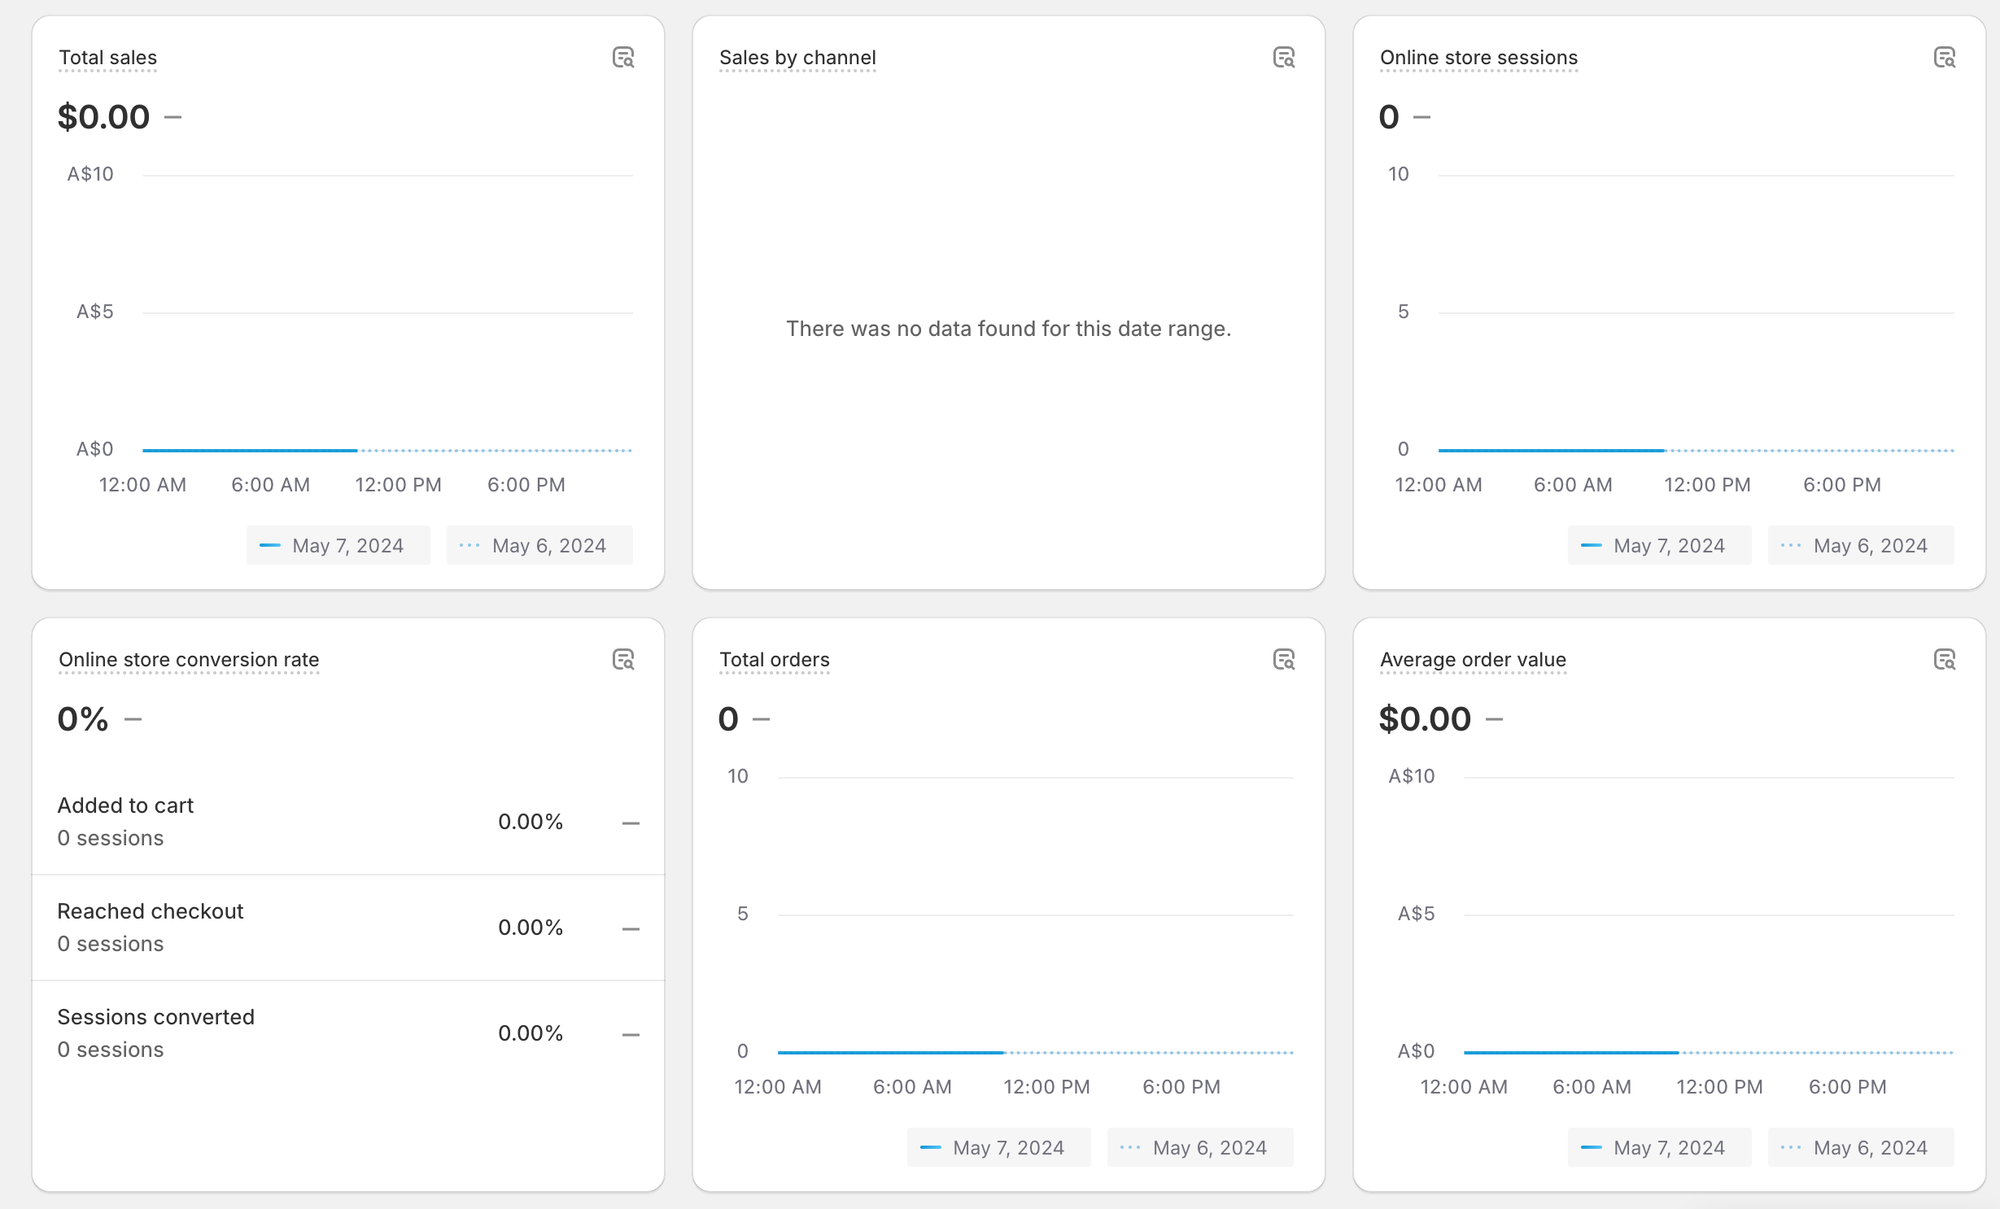Toggle the May 6, 2024 series on Total orders
The height and width of the screenshot is (1209, 2000).
(x=1199, y=1147)
